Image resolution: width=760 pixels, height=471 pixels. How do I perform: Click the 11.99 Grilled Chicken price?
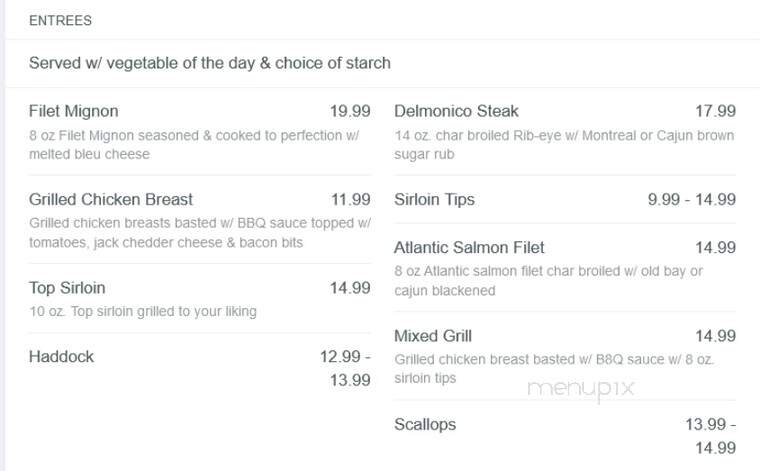pos(351,199)
